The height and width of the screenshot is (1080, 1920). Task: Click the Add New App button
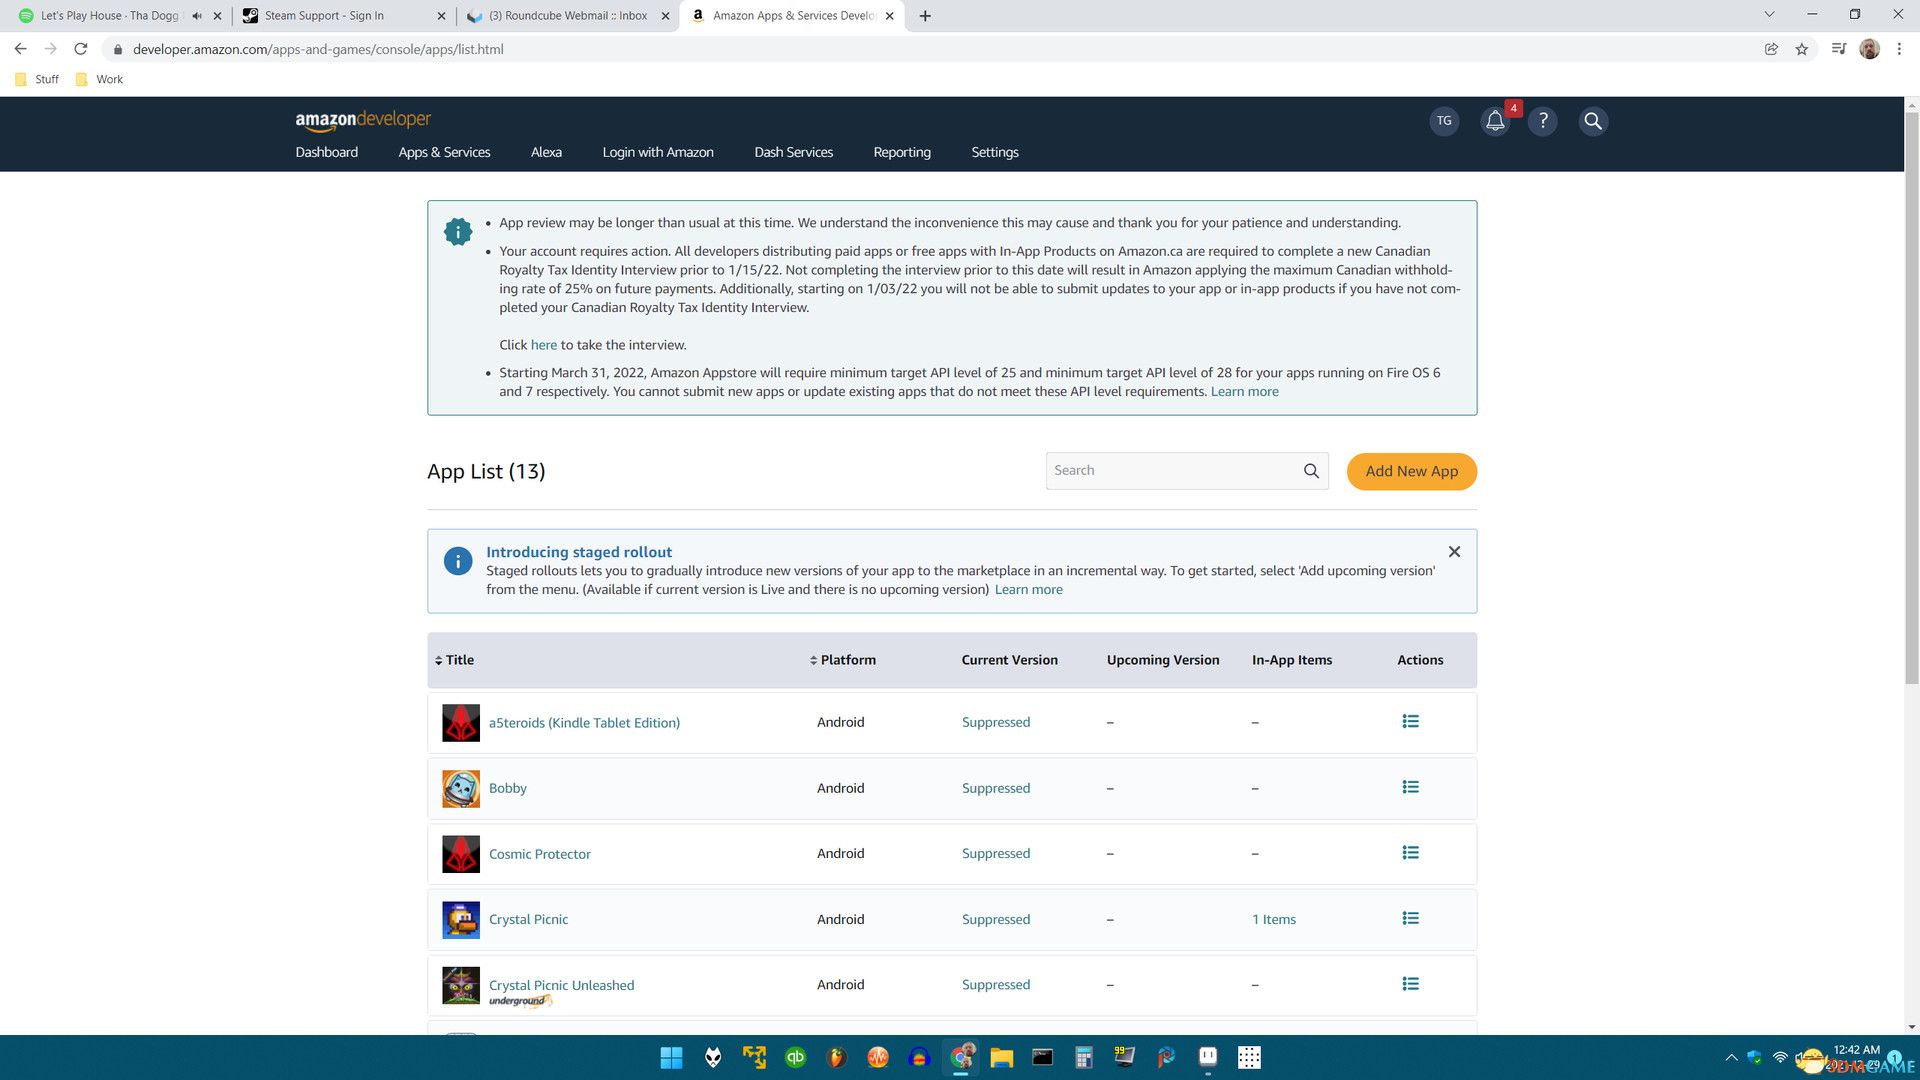[1411, 471]
